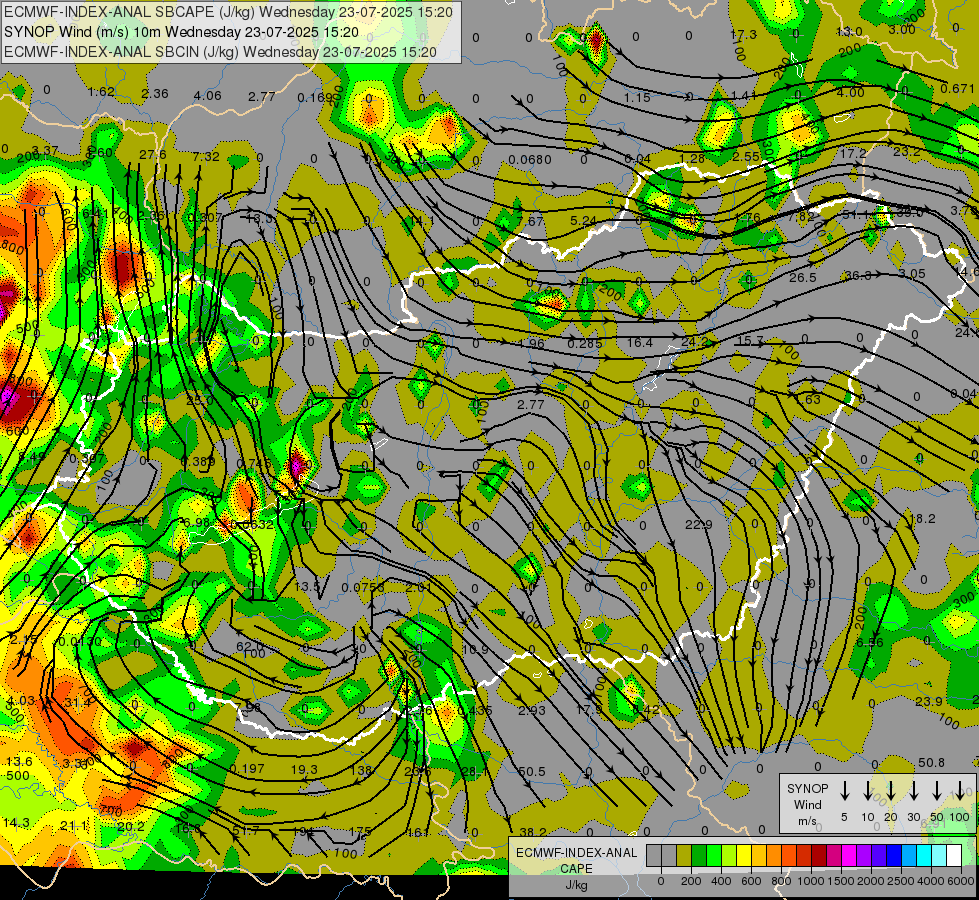
Task: Click the map value 0.0756
Action: pyautogui.click(x=363, y=587)
